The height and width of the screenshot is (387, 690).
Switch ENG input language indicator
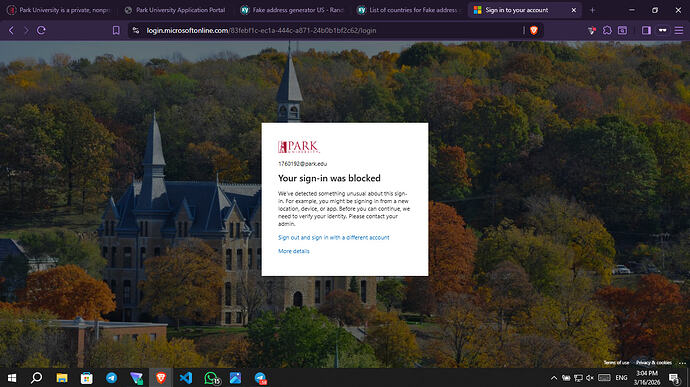click(x=621, y=378)
